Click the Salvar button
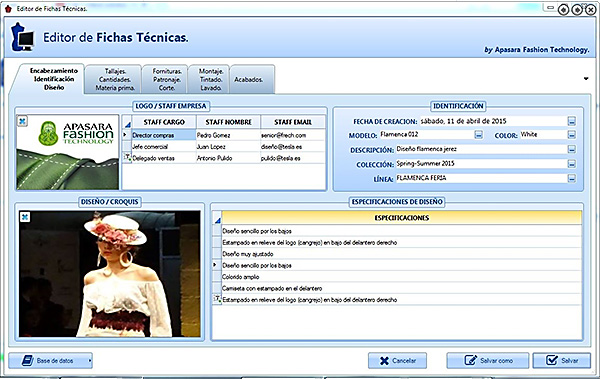Image resolution: width=600 pixels, height=379 pixels. pyautogui.click(x=562, y=361)
